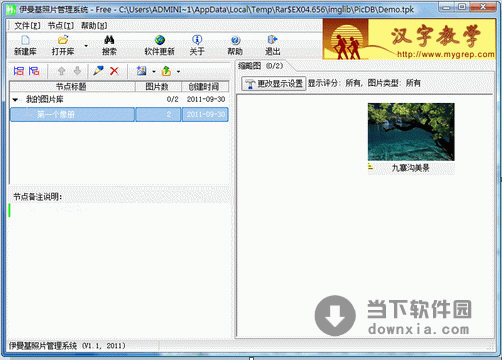Click the 更改显示设置 button
Image resolution: width=502 pixels, height=360 pixels.
click(274, 83)
